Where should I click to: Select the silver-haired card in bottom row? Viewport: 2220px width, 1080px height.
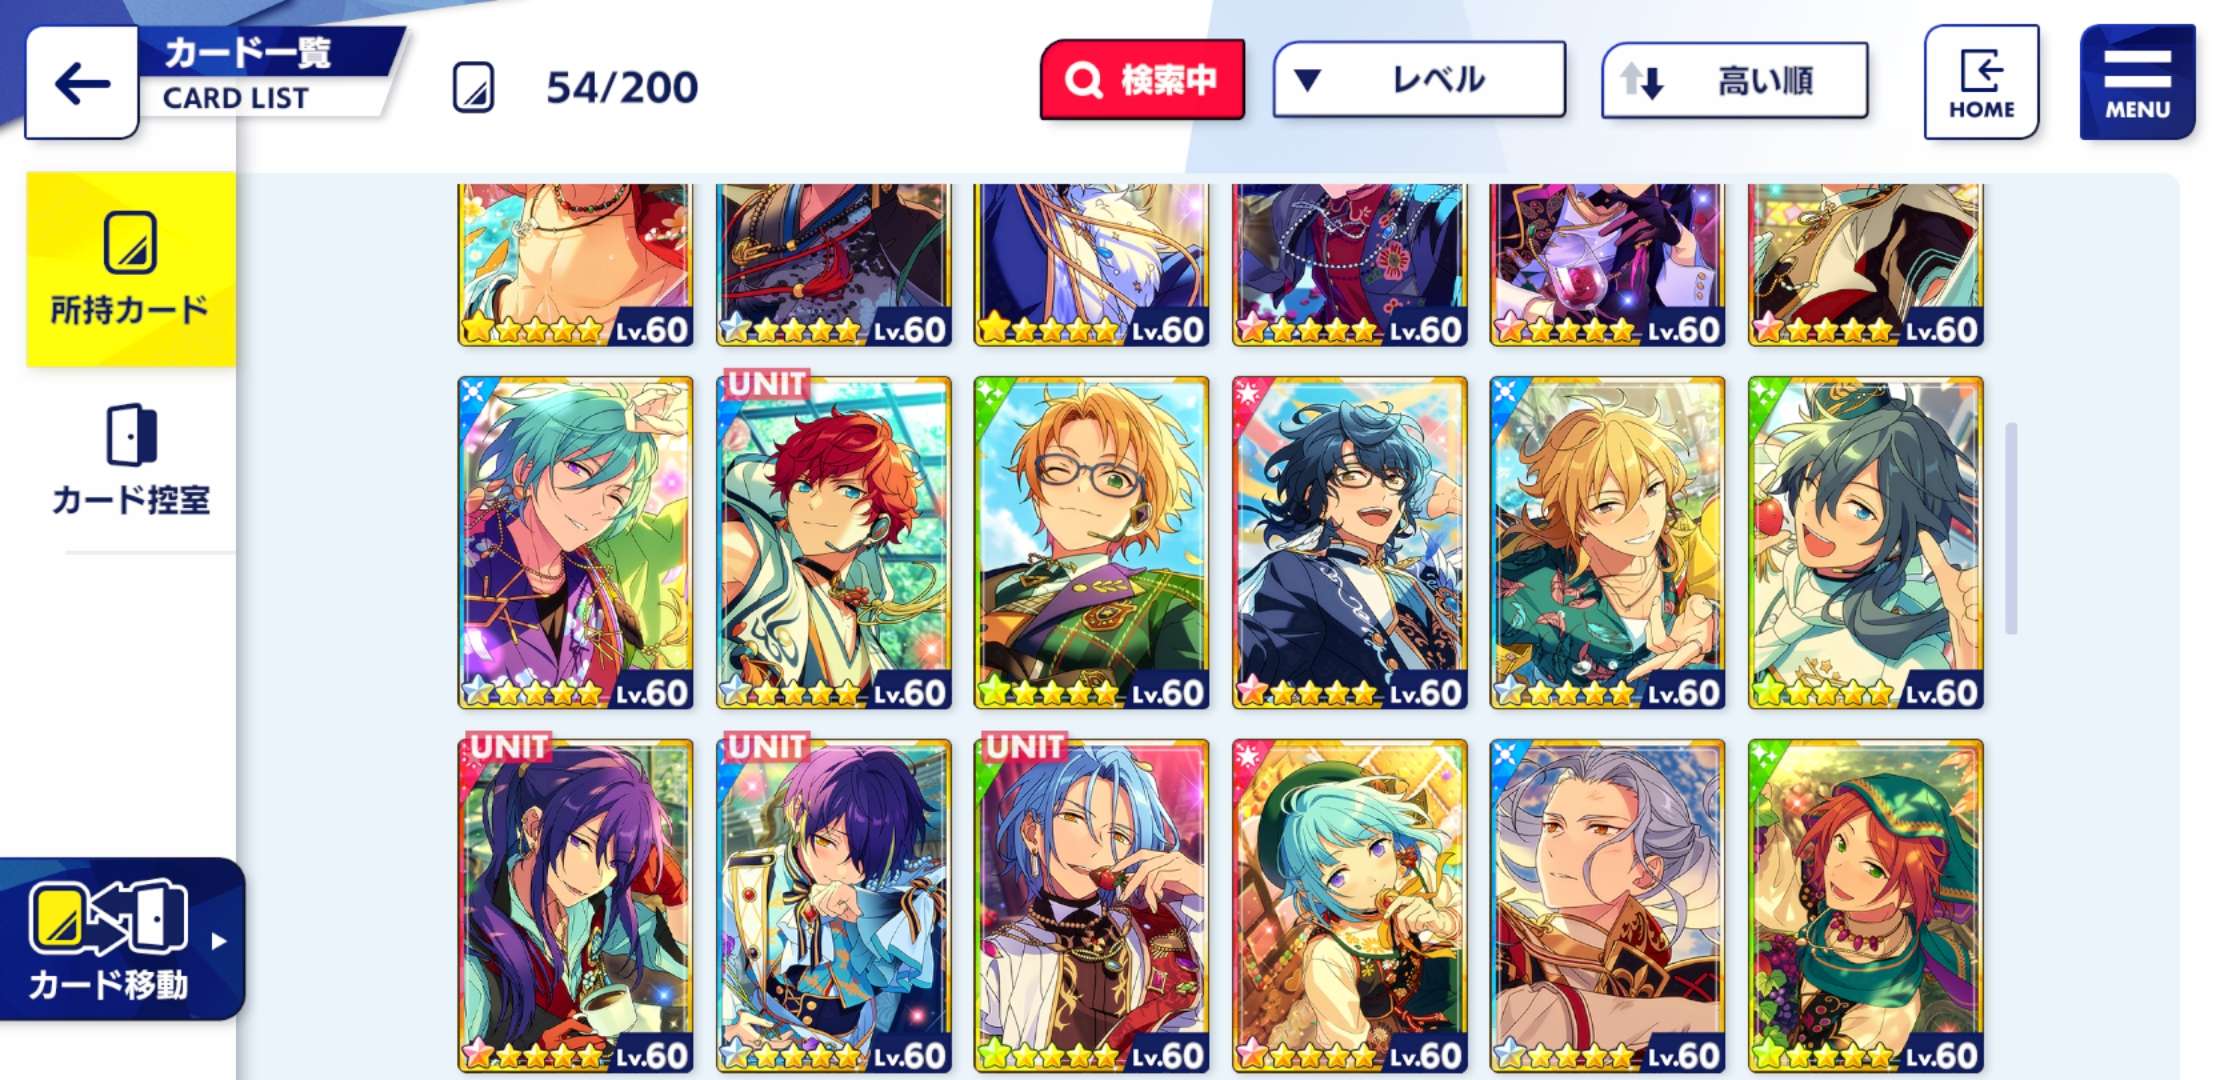point(1607,906)
